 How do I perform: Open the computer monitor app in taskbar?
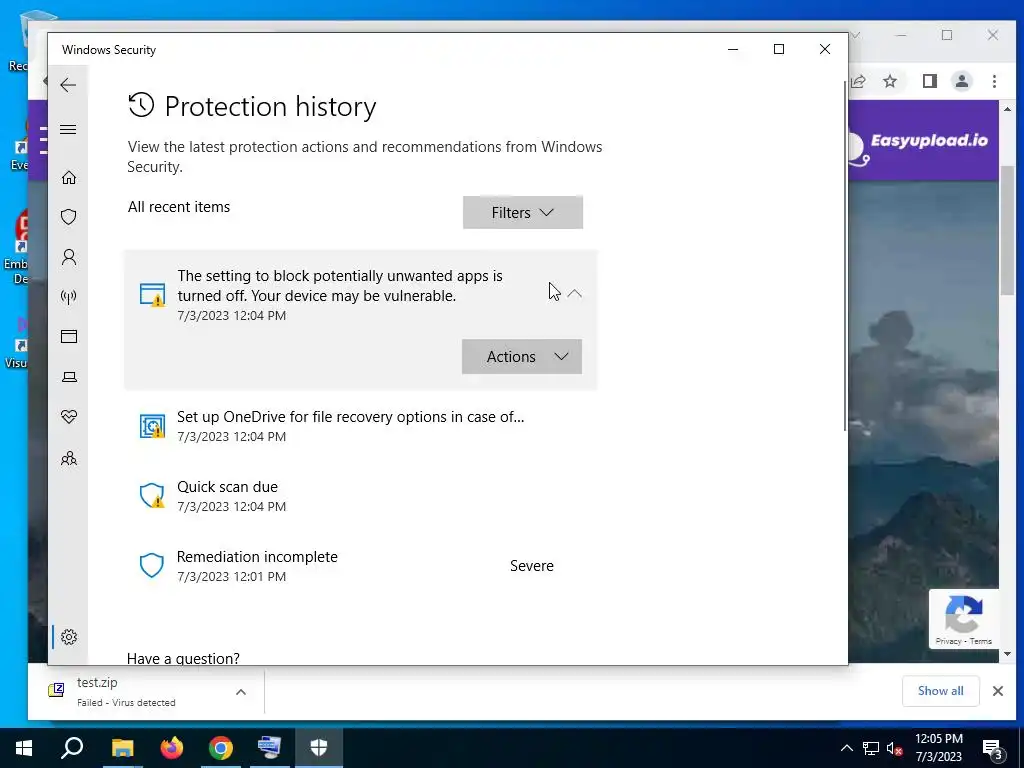[x=269, y=748]
